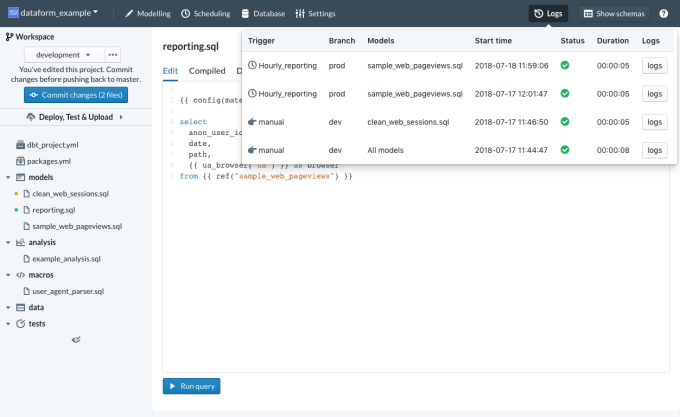The image size is (680, 417).
Task: Click the small bird logo under the file tree
Action: click(x=75, y=340)
